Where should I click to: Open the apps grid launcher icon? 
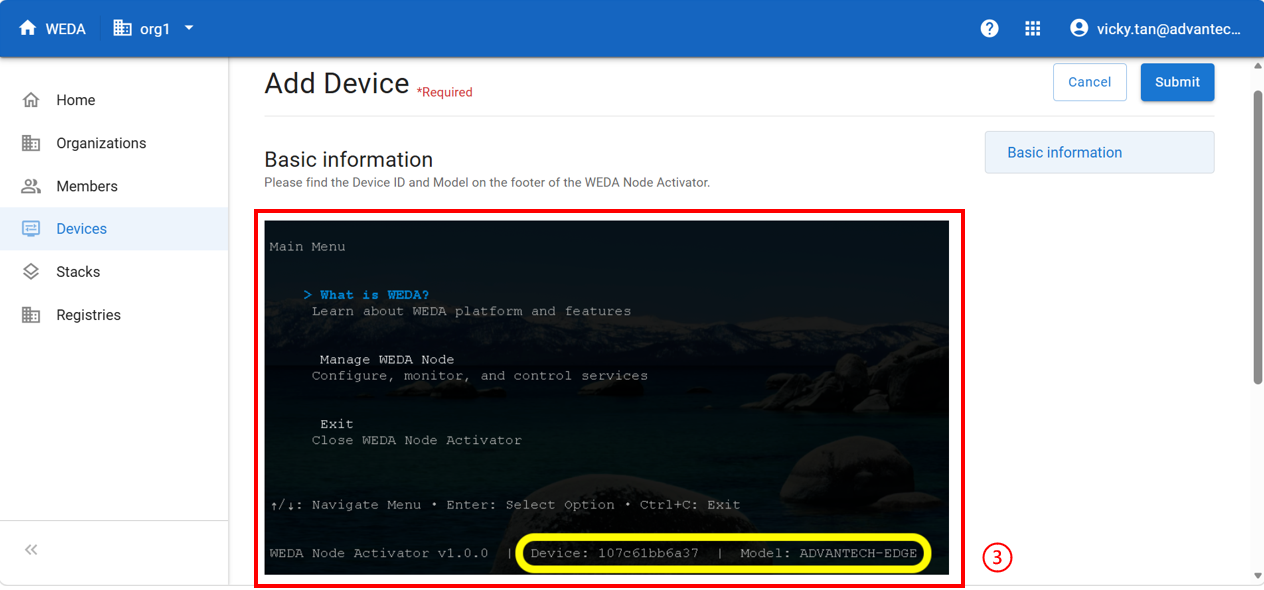[x=1033, y=29]
